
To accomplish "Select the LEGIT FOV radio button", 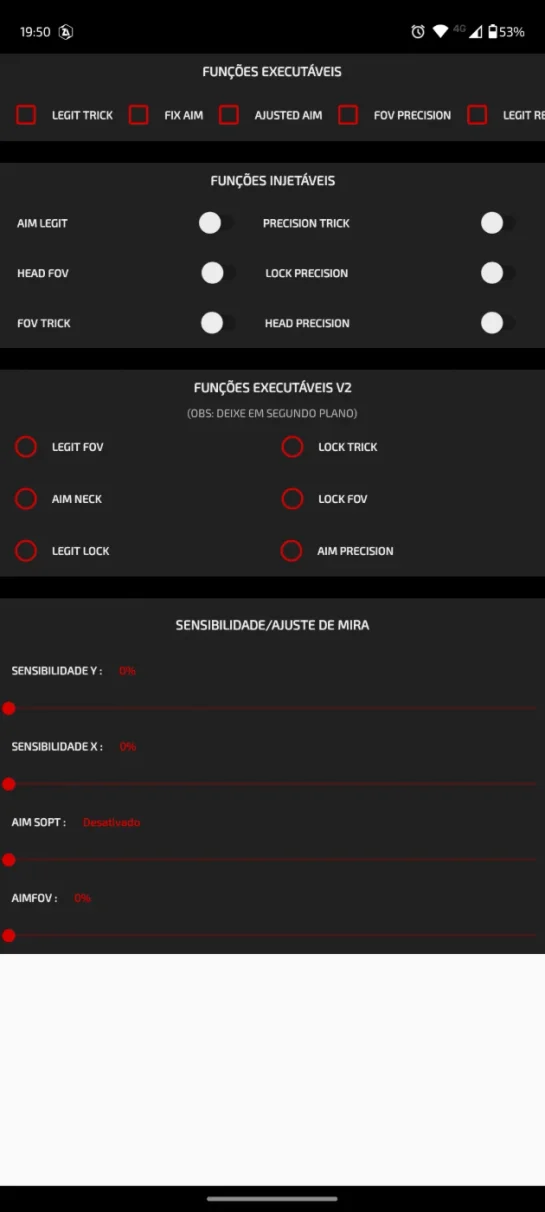I will tap(26, 447).
